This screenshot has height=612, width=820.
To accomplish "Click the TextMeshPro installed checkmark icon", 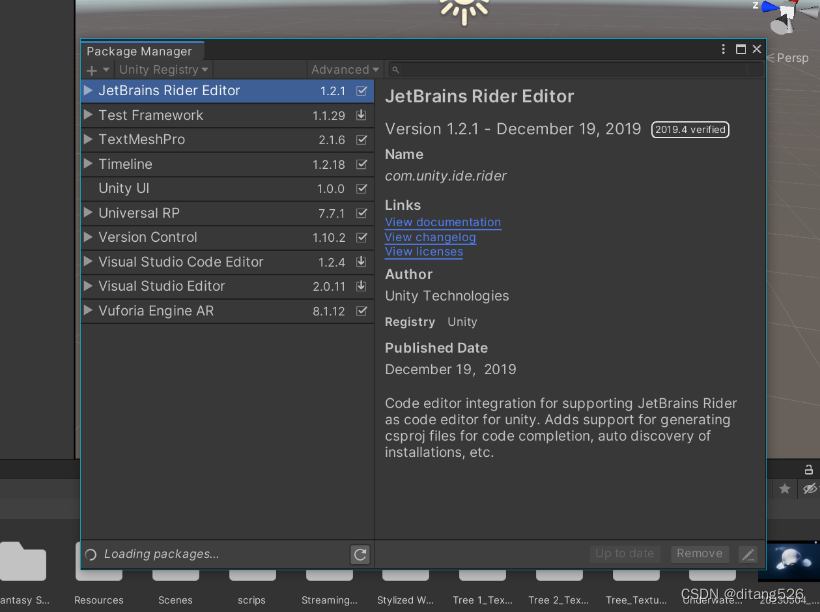I will point(361,140).
